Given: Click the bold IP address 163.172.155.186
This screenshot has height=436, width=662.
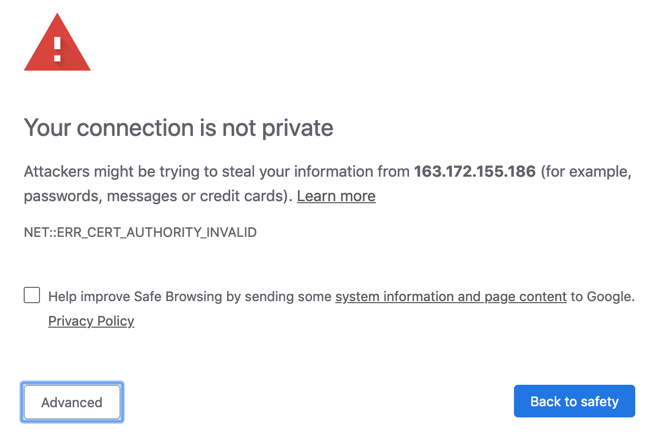Looking at the screenshot, I should pos(475,172).
